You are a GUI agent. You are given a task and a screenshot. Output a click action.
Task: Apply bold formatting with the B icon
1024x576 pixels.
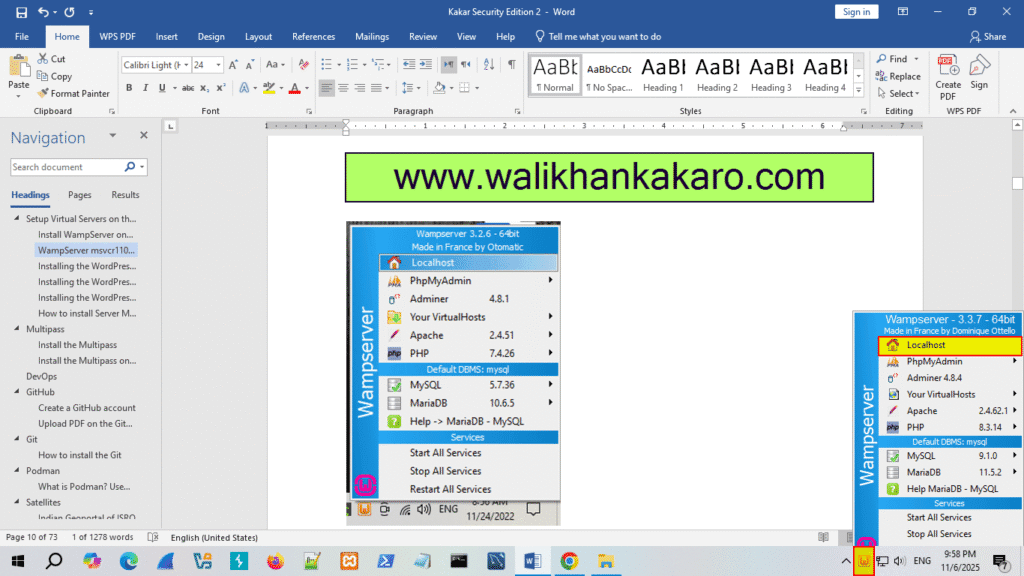[129, 88]
